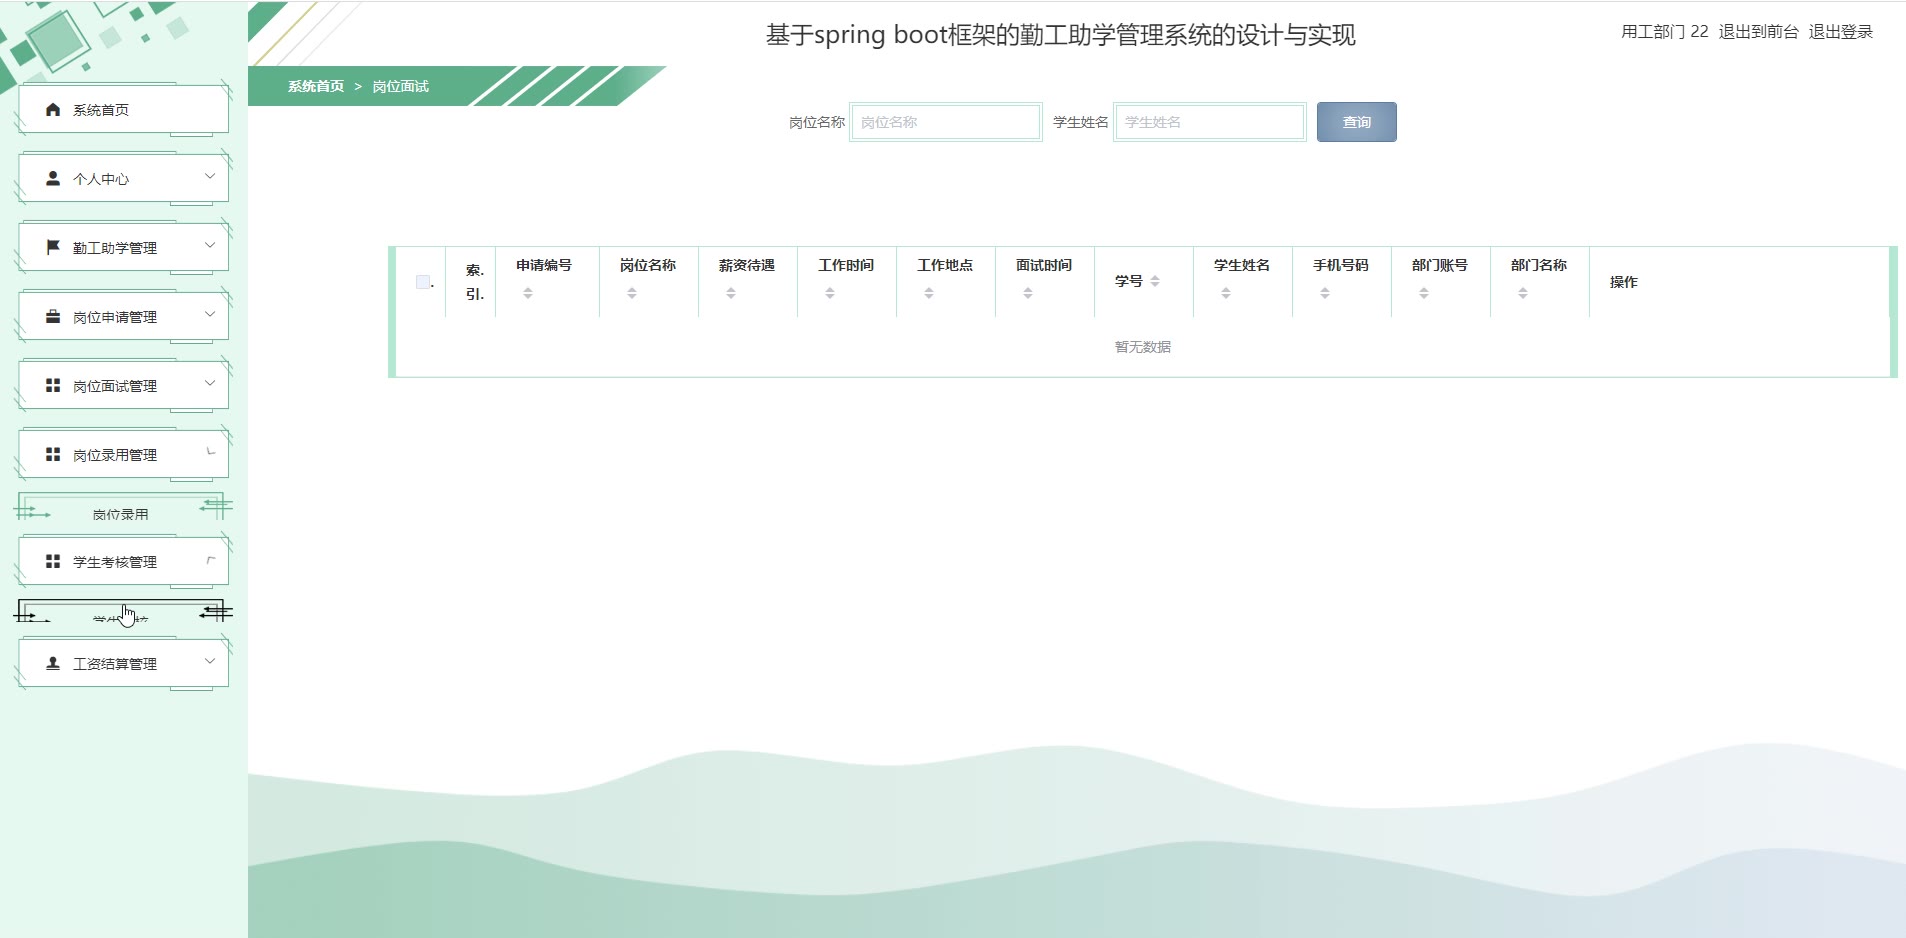This screenshot has height=938, width=1906.
Task: Sort table by 申请编号 arrows
Action: click(528, 293)
